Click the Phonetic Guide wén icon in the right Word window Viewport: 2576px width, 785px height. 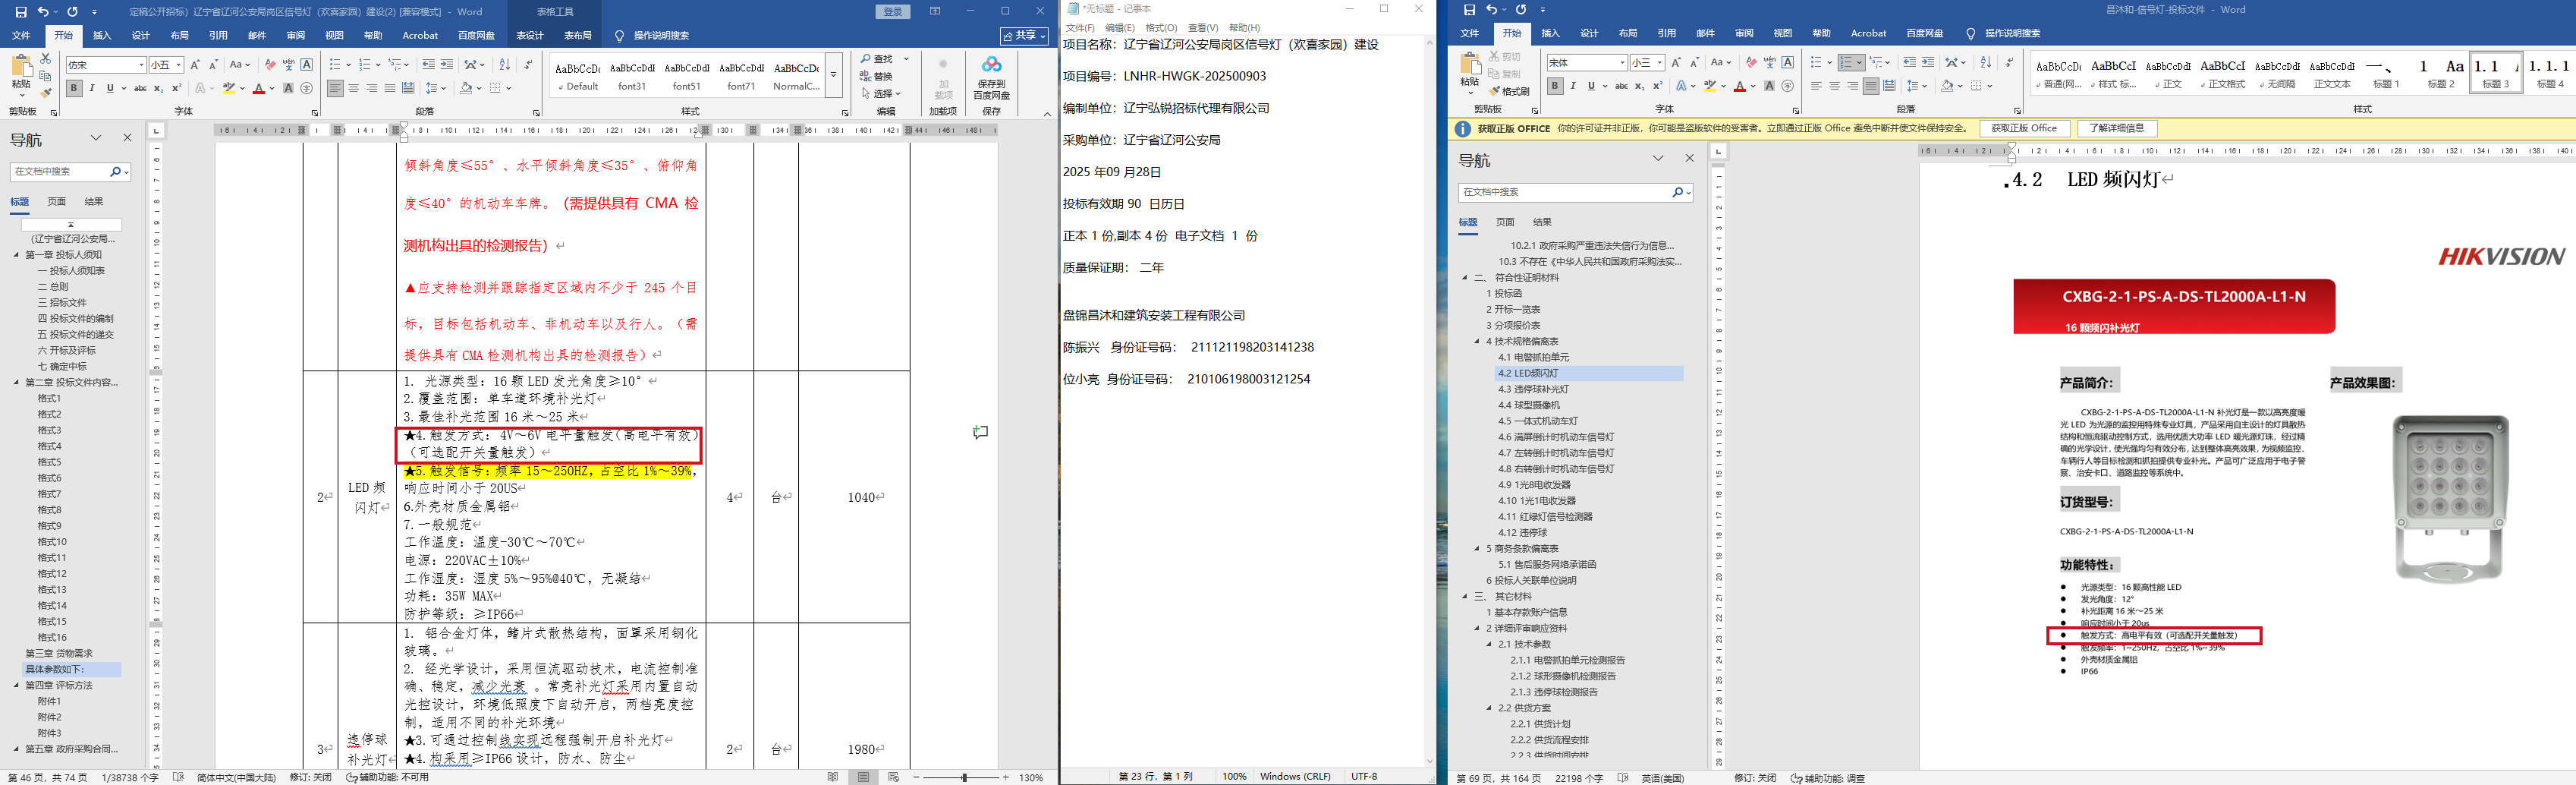(1769, 63)
